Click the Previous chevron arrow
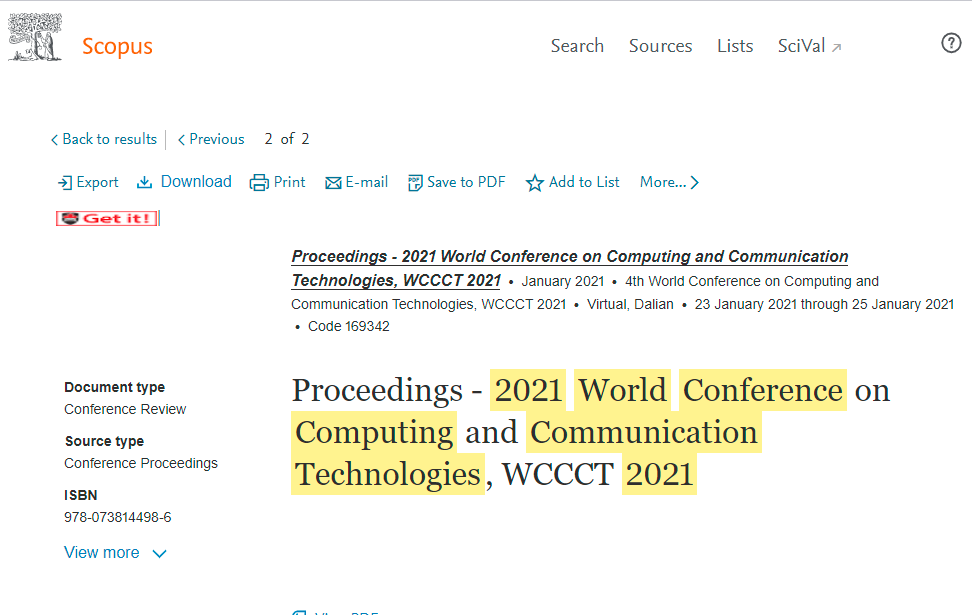The width and height of the screenshot is (972, 615). [181, 140]
